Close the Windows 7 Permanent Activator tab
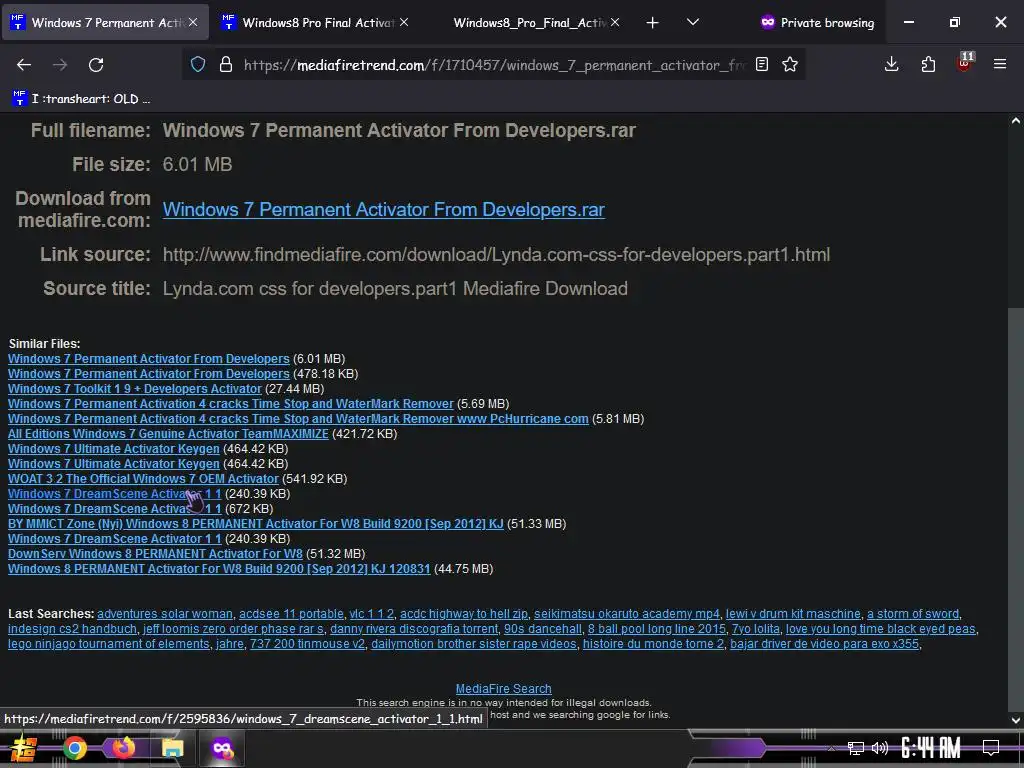Image resolution: width=1024 pixels, height=768 pixels. (193, 22)
